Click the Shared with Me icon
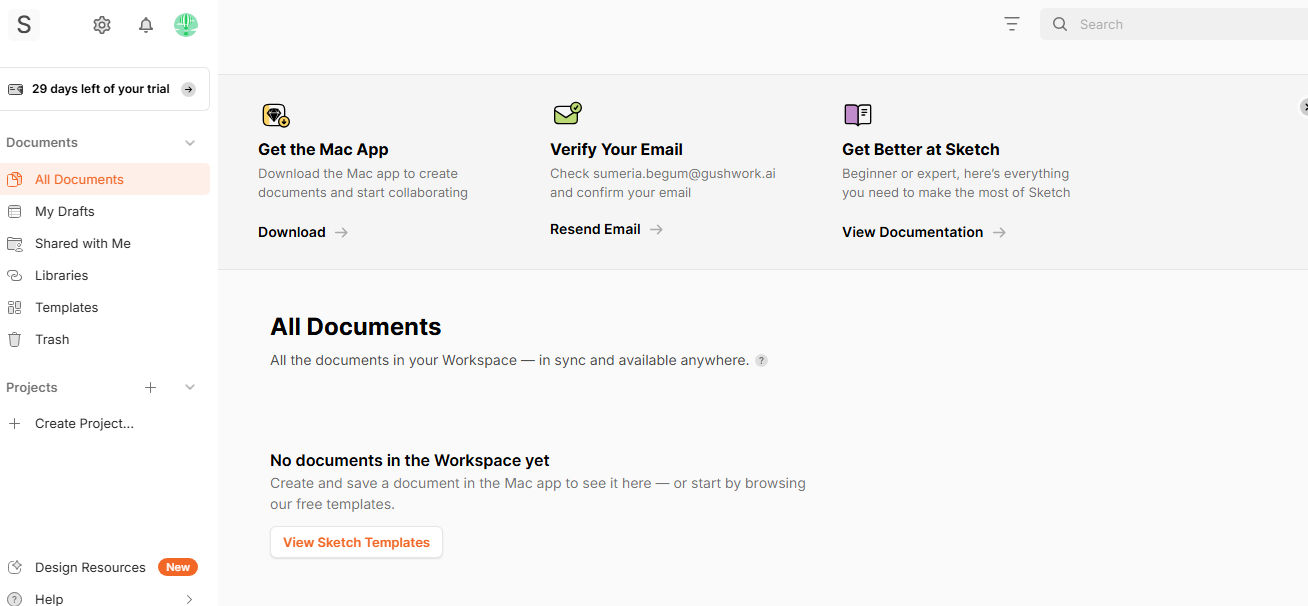Screen dimensions: 1308x606 pos(14,244)
